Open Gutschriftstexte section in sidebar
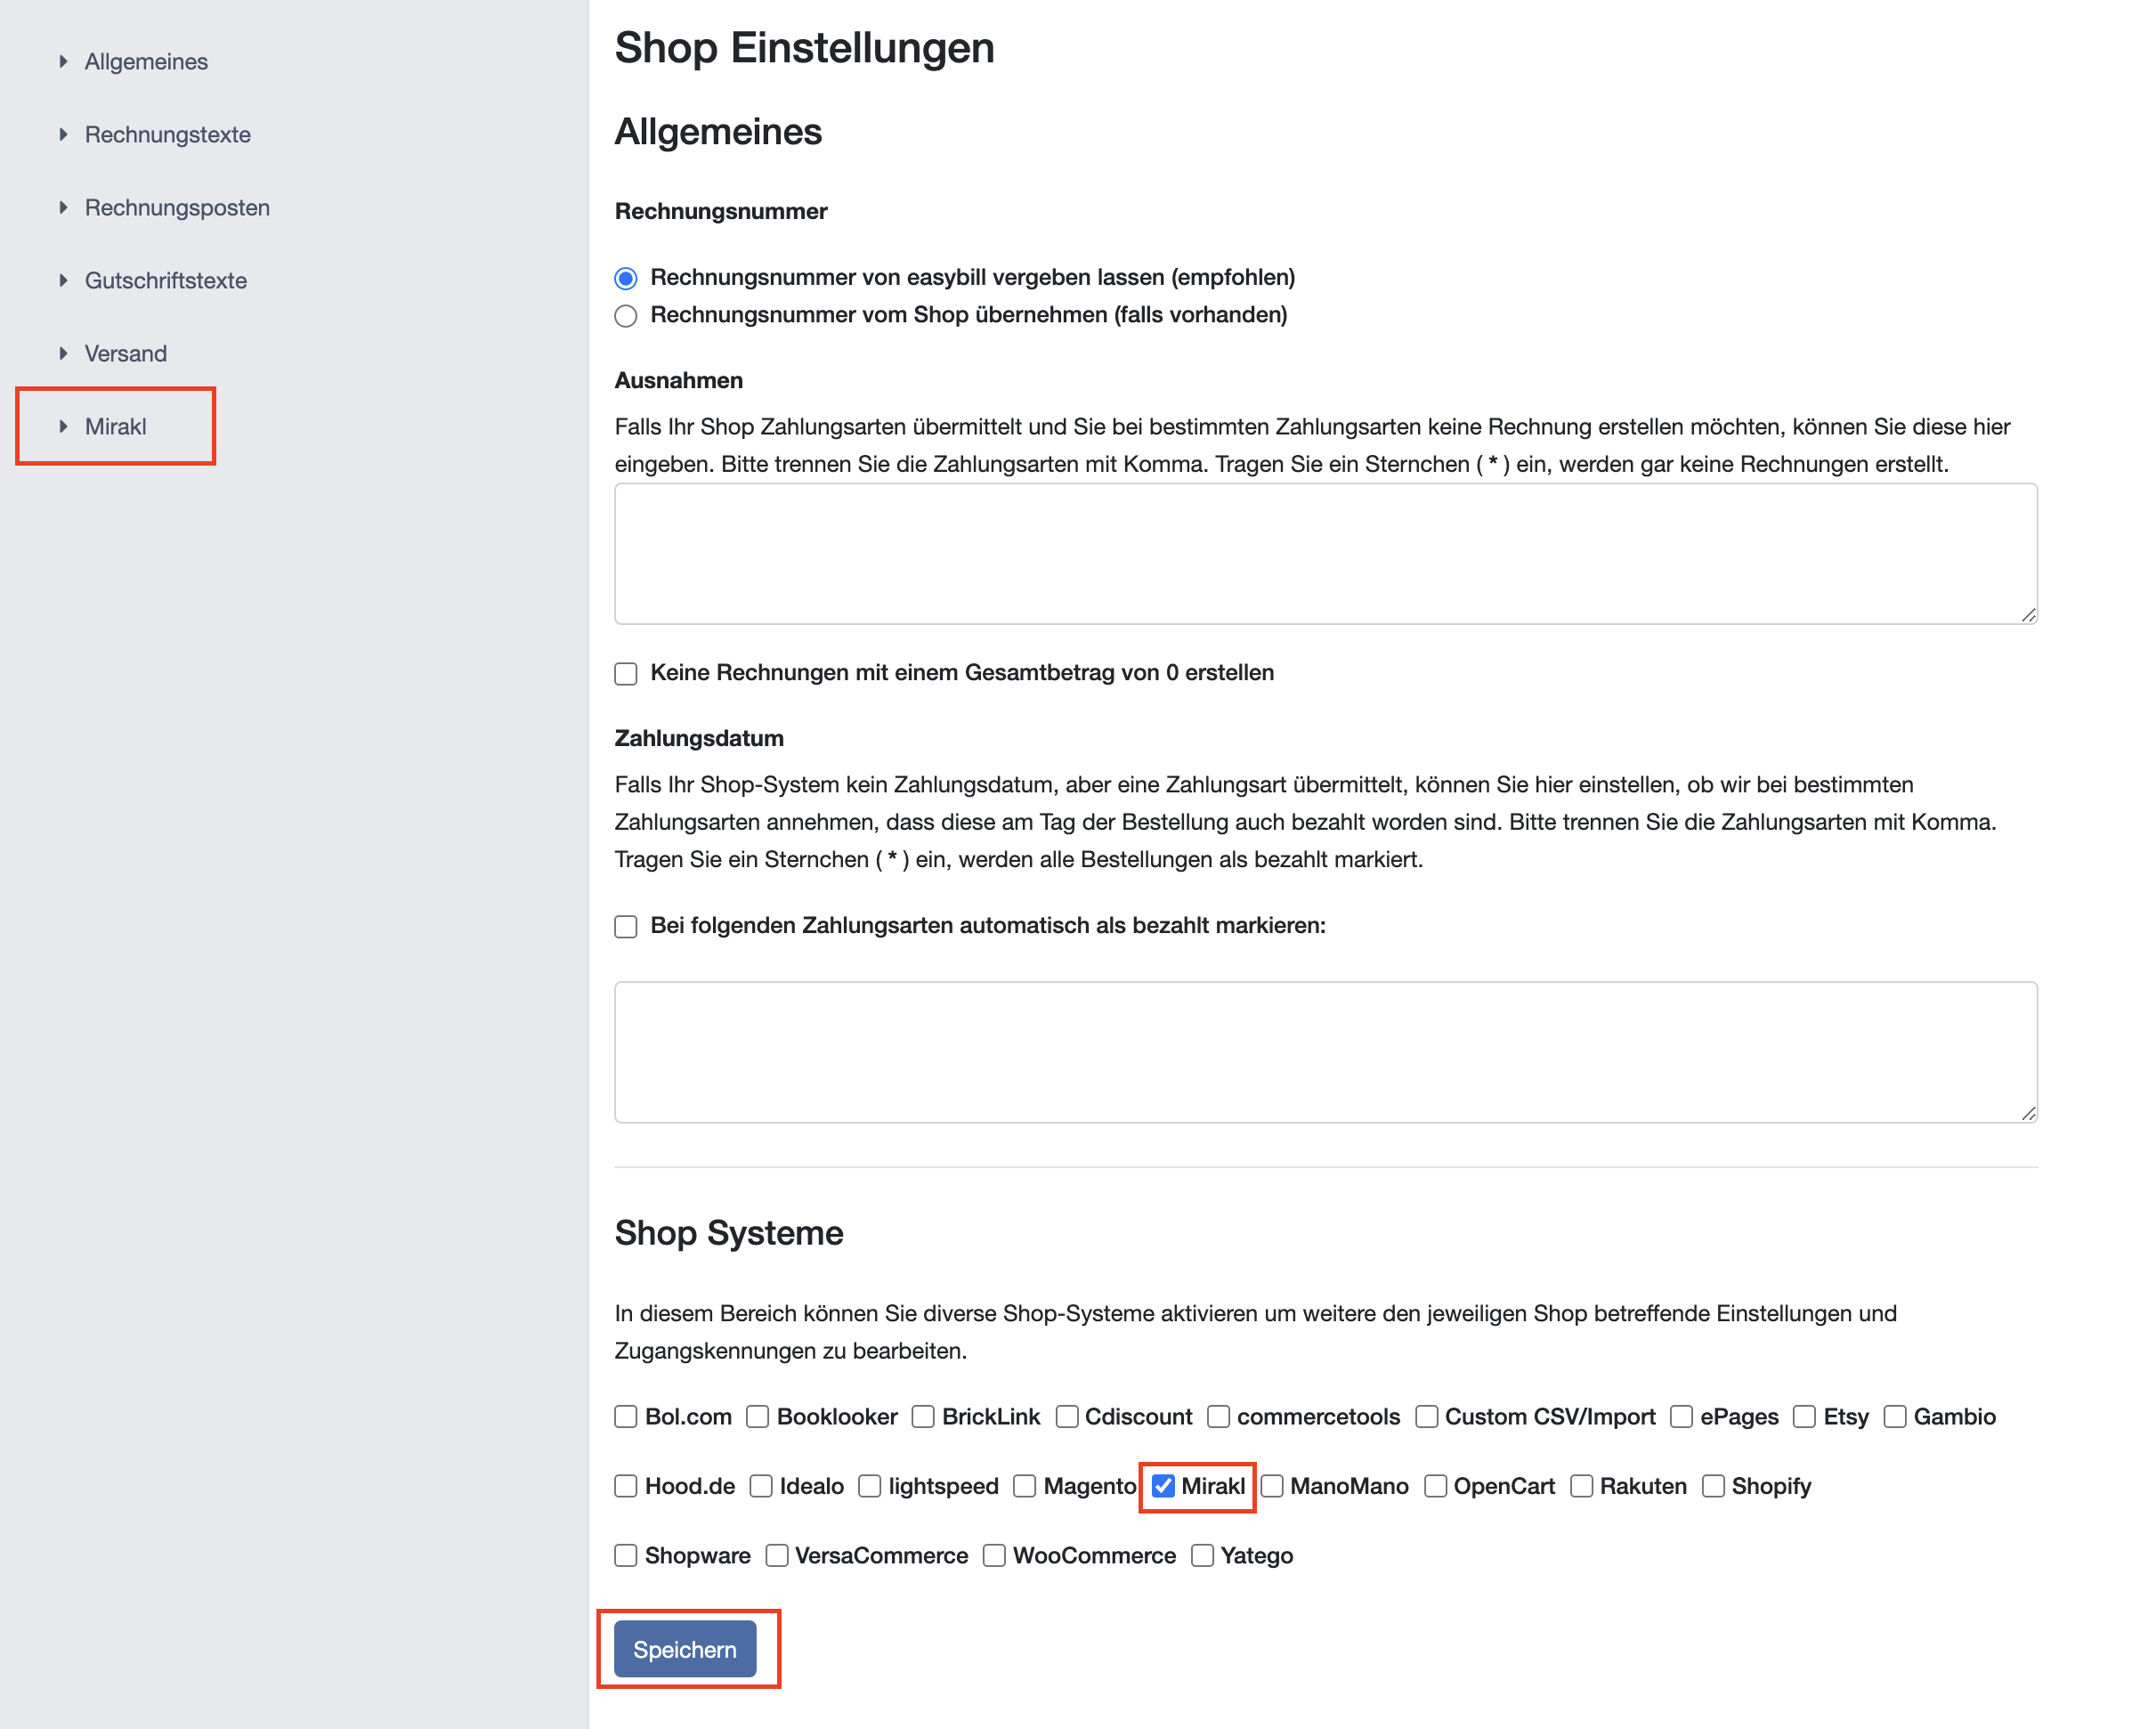Viewport: 2156px width, 1729px height. [x=166, y=281]
